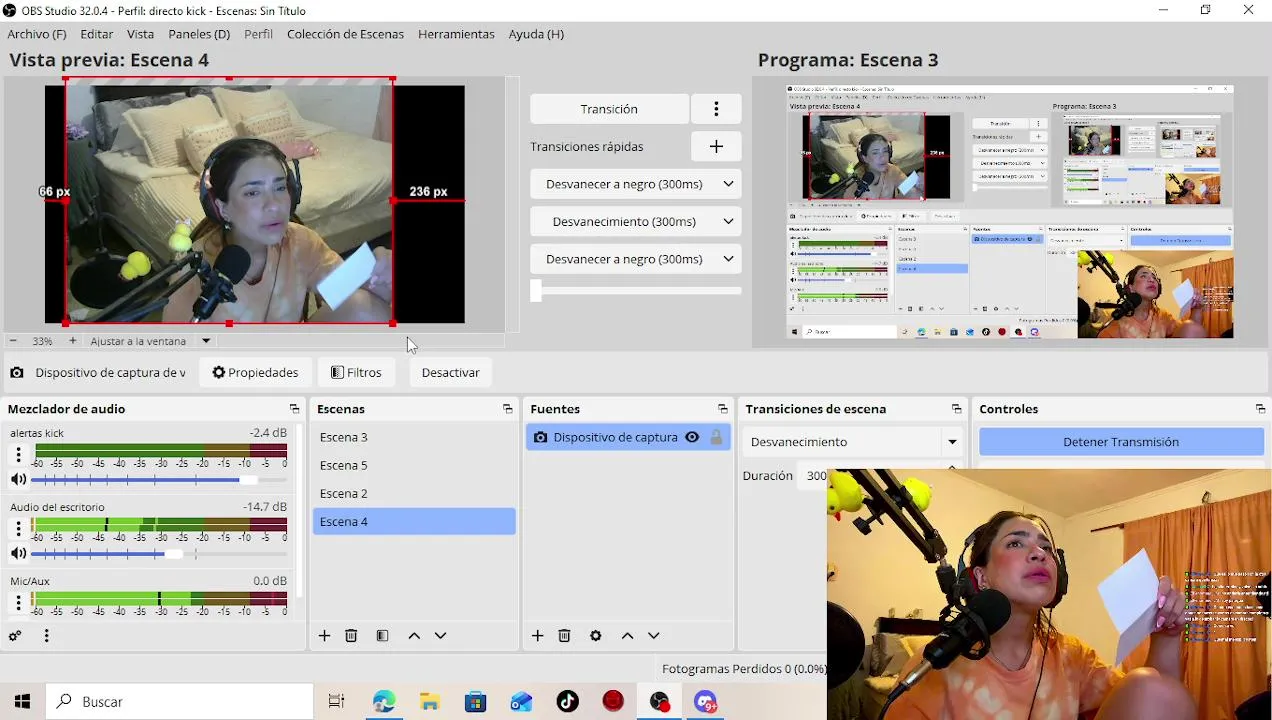Select Escena 2 in scenes list
The width and height of the screenshot is (1272, 720).
[x=414, y=493]
